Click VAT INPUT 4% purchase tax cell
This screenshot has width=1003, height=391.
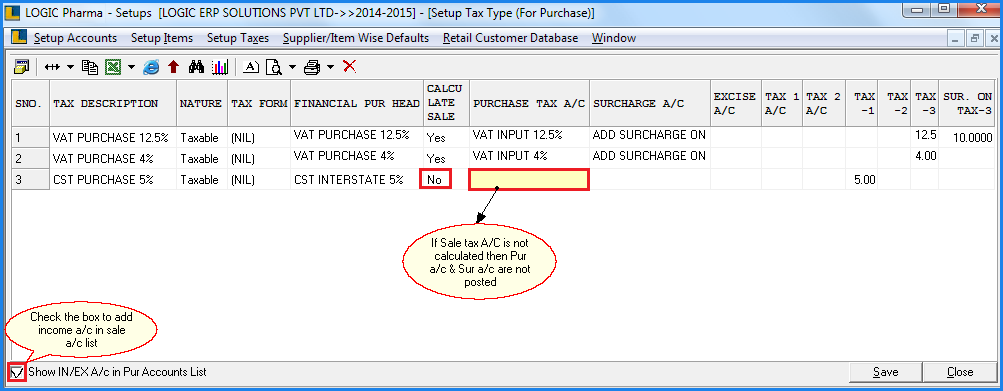(x=529, y=159)
